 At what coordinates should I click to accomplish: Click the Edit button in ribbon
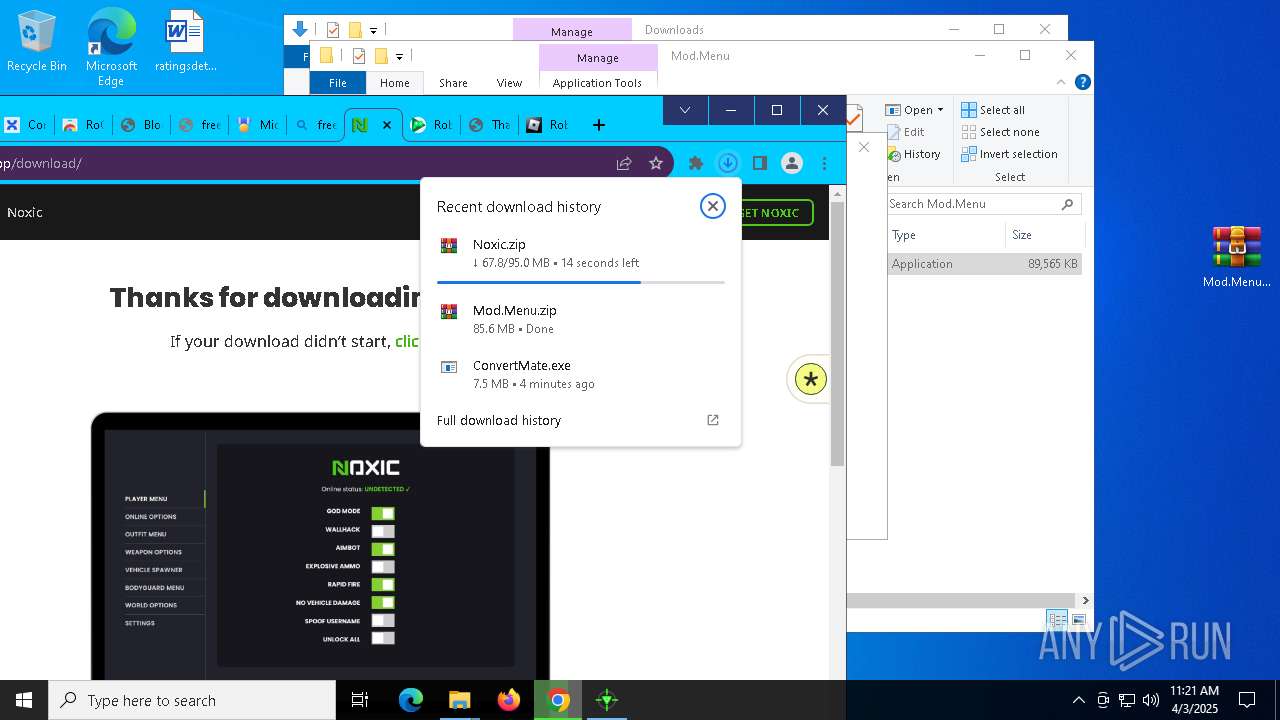(905, 132)
